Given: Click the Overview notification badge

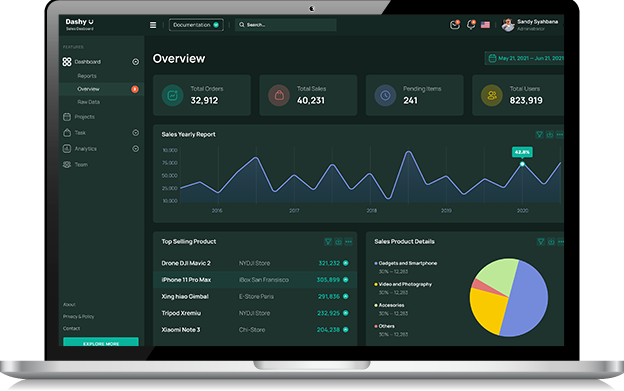Looking at the screenshot, I should click(x=135, y=89).
